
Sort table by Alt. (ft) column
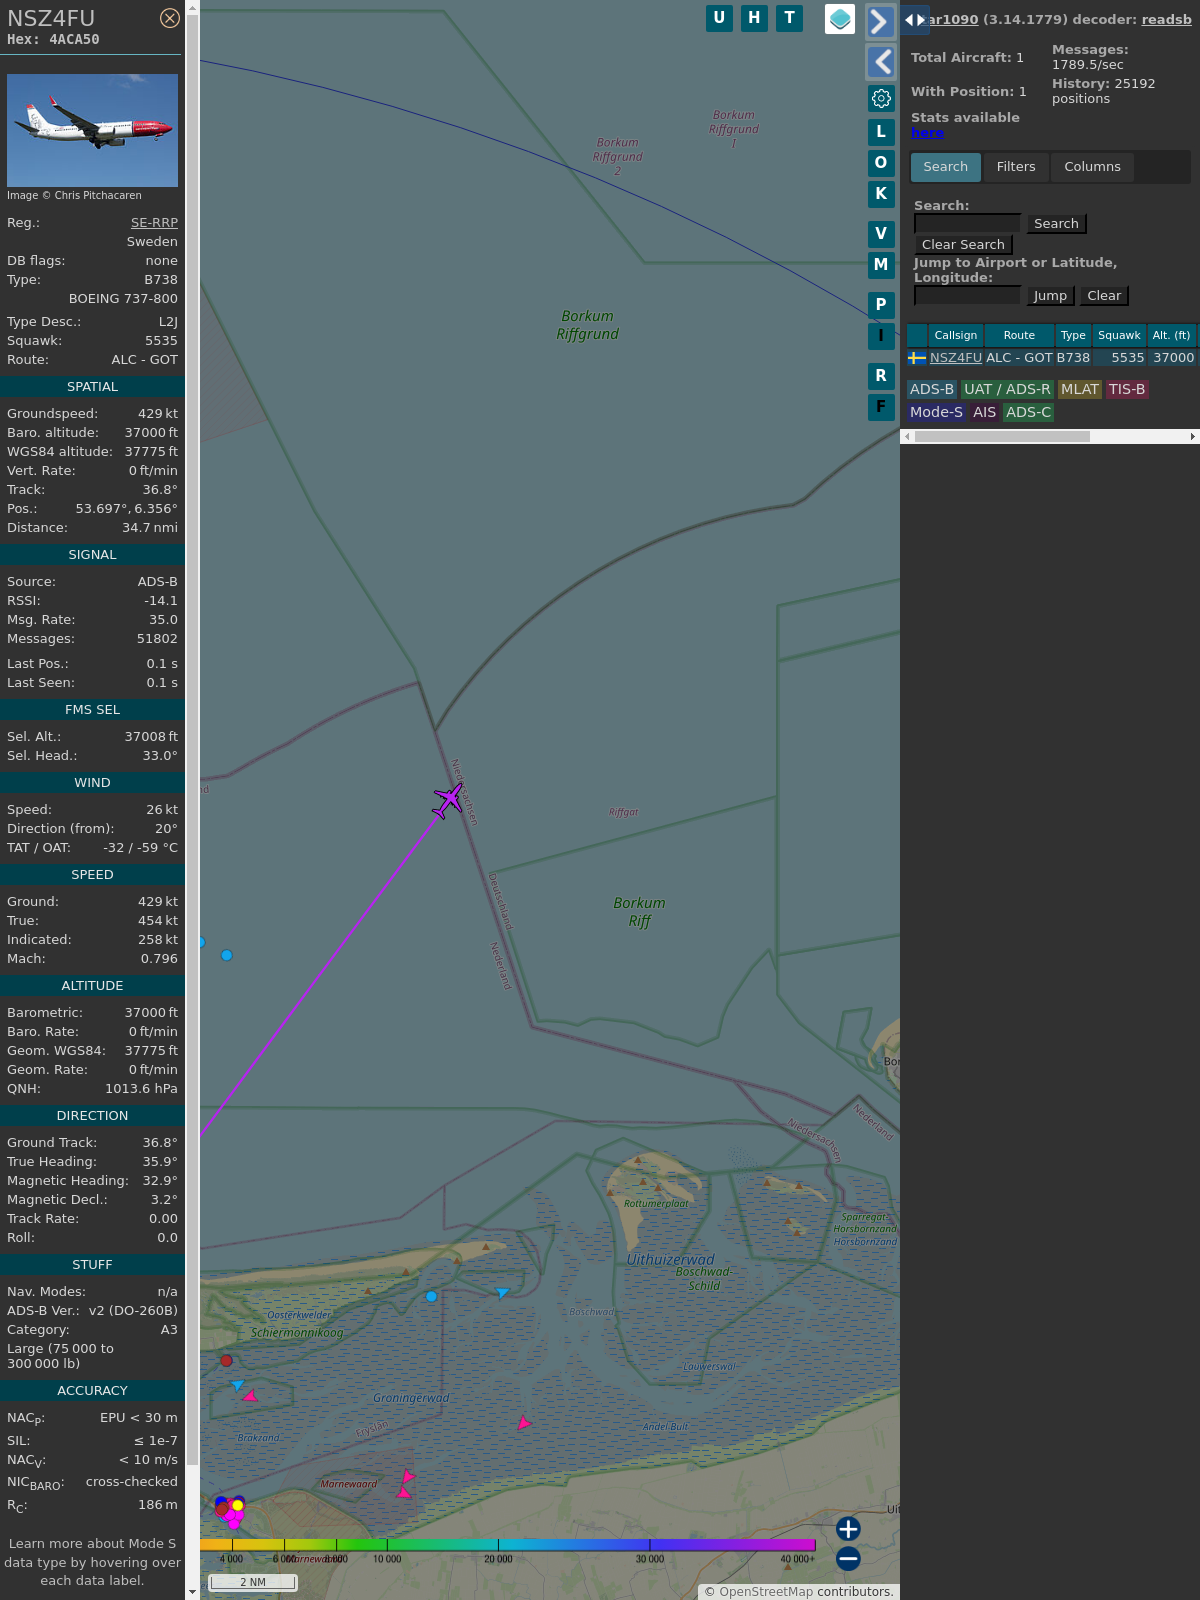tap(1171, 335)
